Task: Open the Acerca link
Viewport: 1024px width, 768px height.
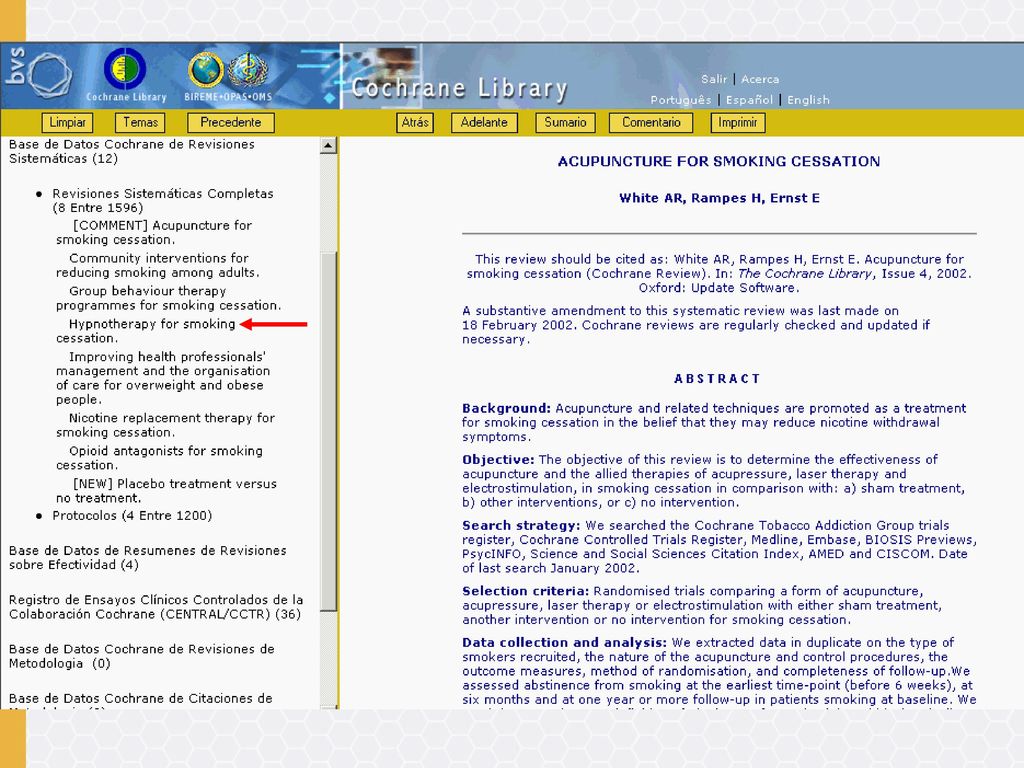Action: click(x=760, y=79)
